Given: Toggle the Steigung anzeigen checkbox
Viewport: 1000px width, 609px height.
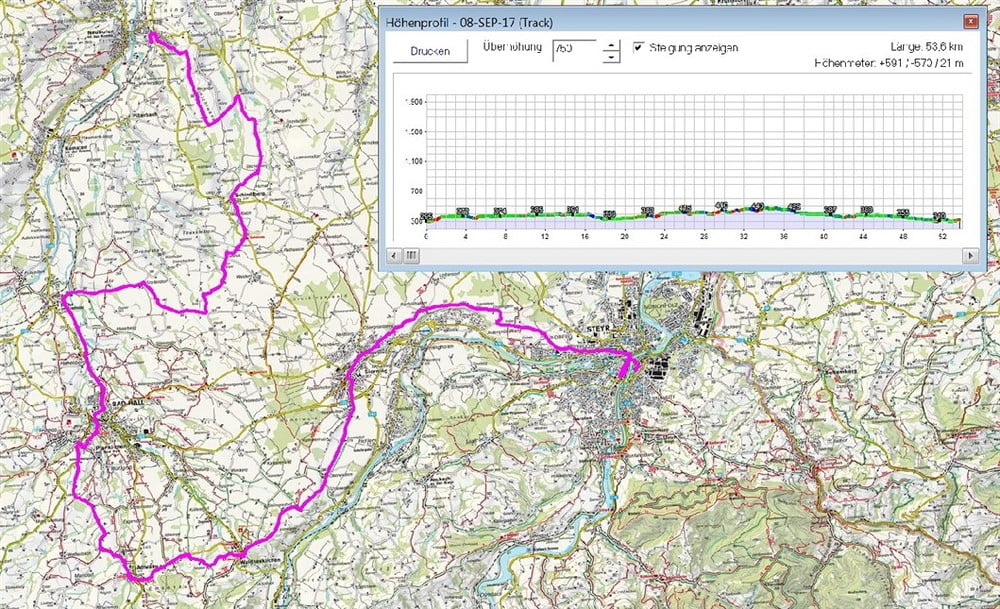Looking at the screenshot, I should coord(638,47).
